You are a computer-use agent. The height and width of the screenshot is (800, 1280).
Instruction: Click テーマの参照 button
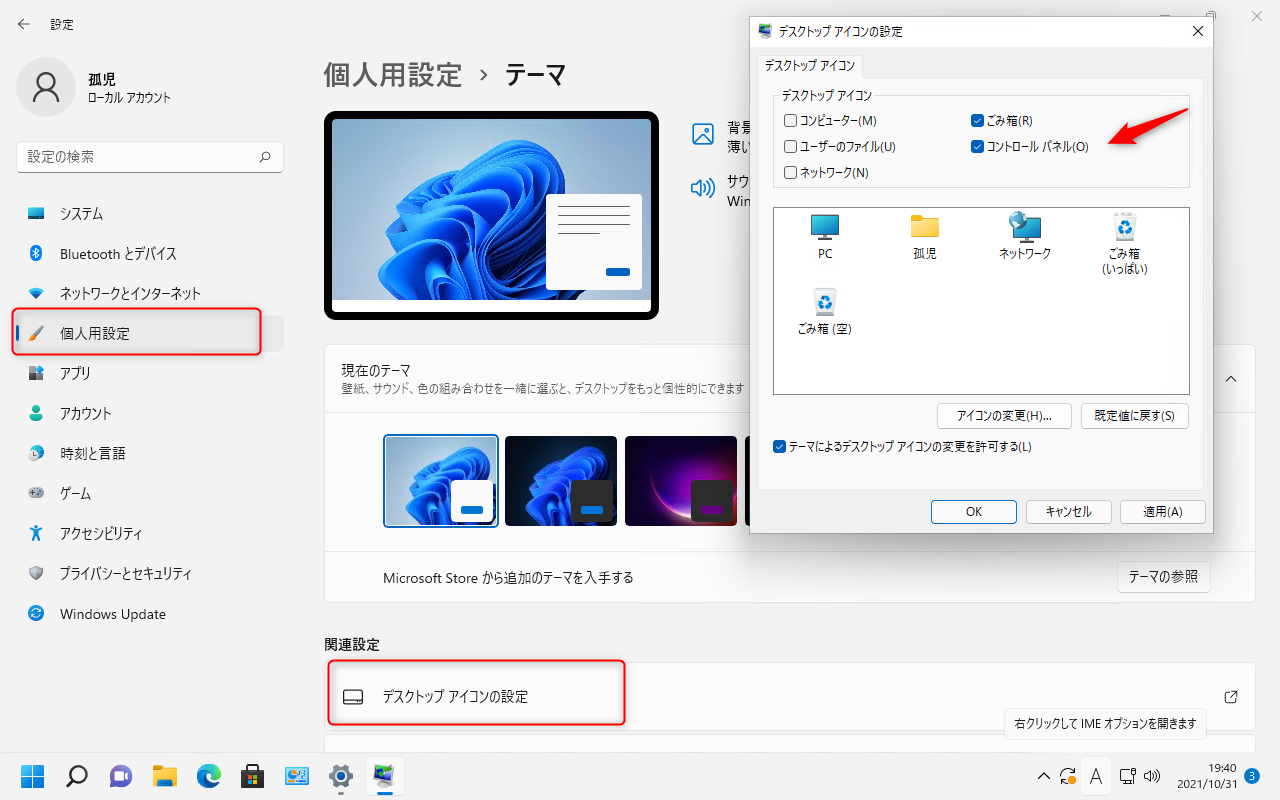tap(1163, 577)
